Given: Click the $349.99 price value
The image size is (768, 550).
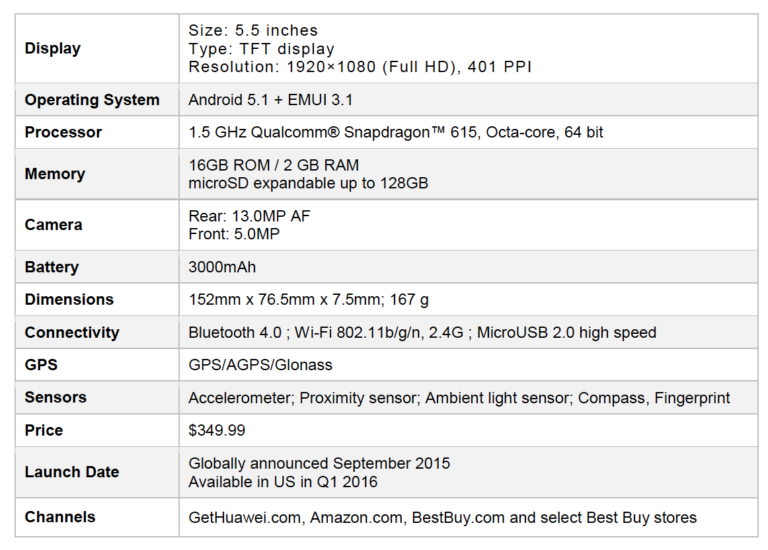Looking at the screenshot, I should tap(216, 430).
